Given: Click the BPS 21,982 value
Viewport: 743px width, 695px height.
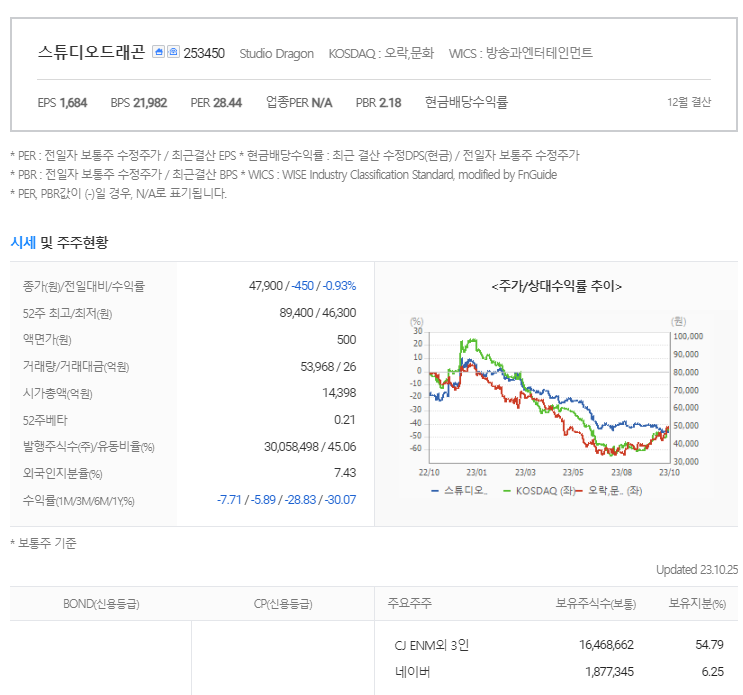Looking at the screenshot, I should click(x=138, y=103).
